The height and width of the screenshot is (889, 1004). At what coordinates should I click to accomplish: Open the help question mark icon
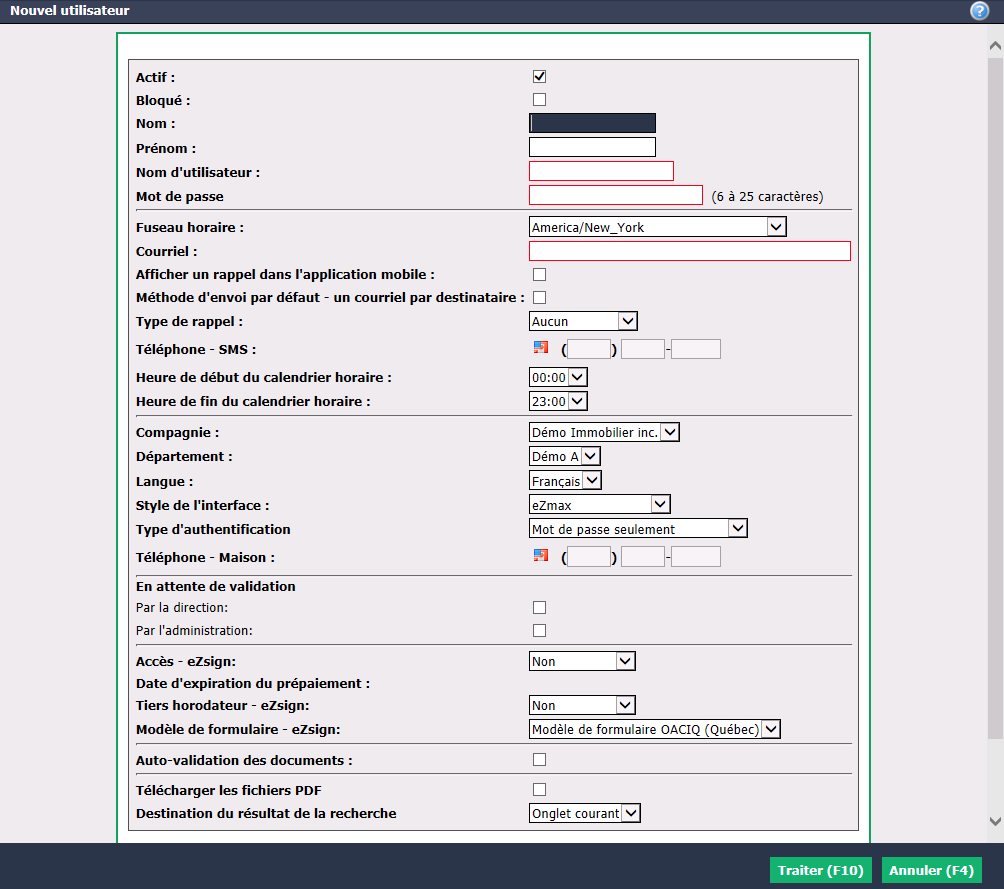pyautogui.click(x=979, y=11)
